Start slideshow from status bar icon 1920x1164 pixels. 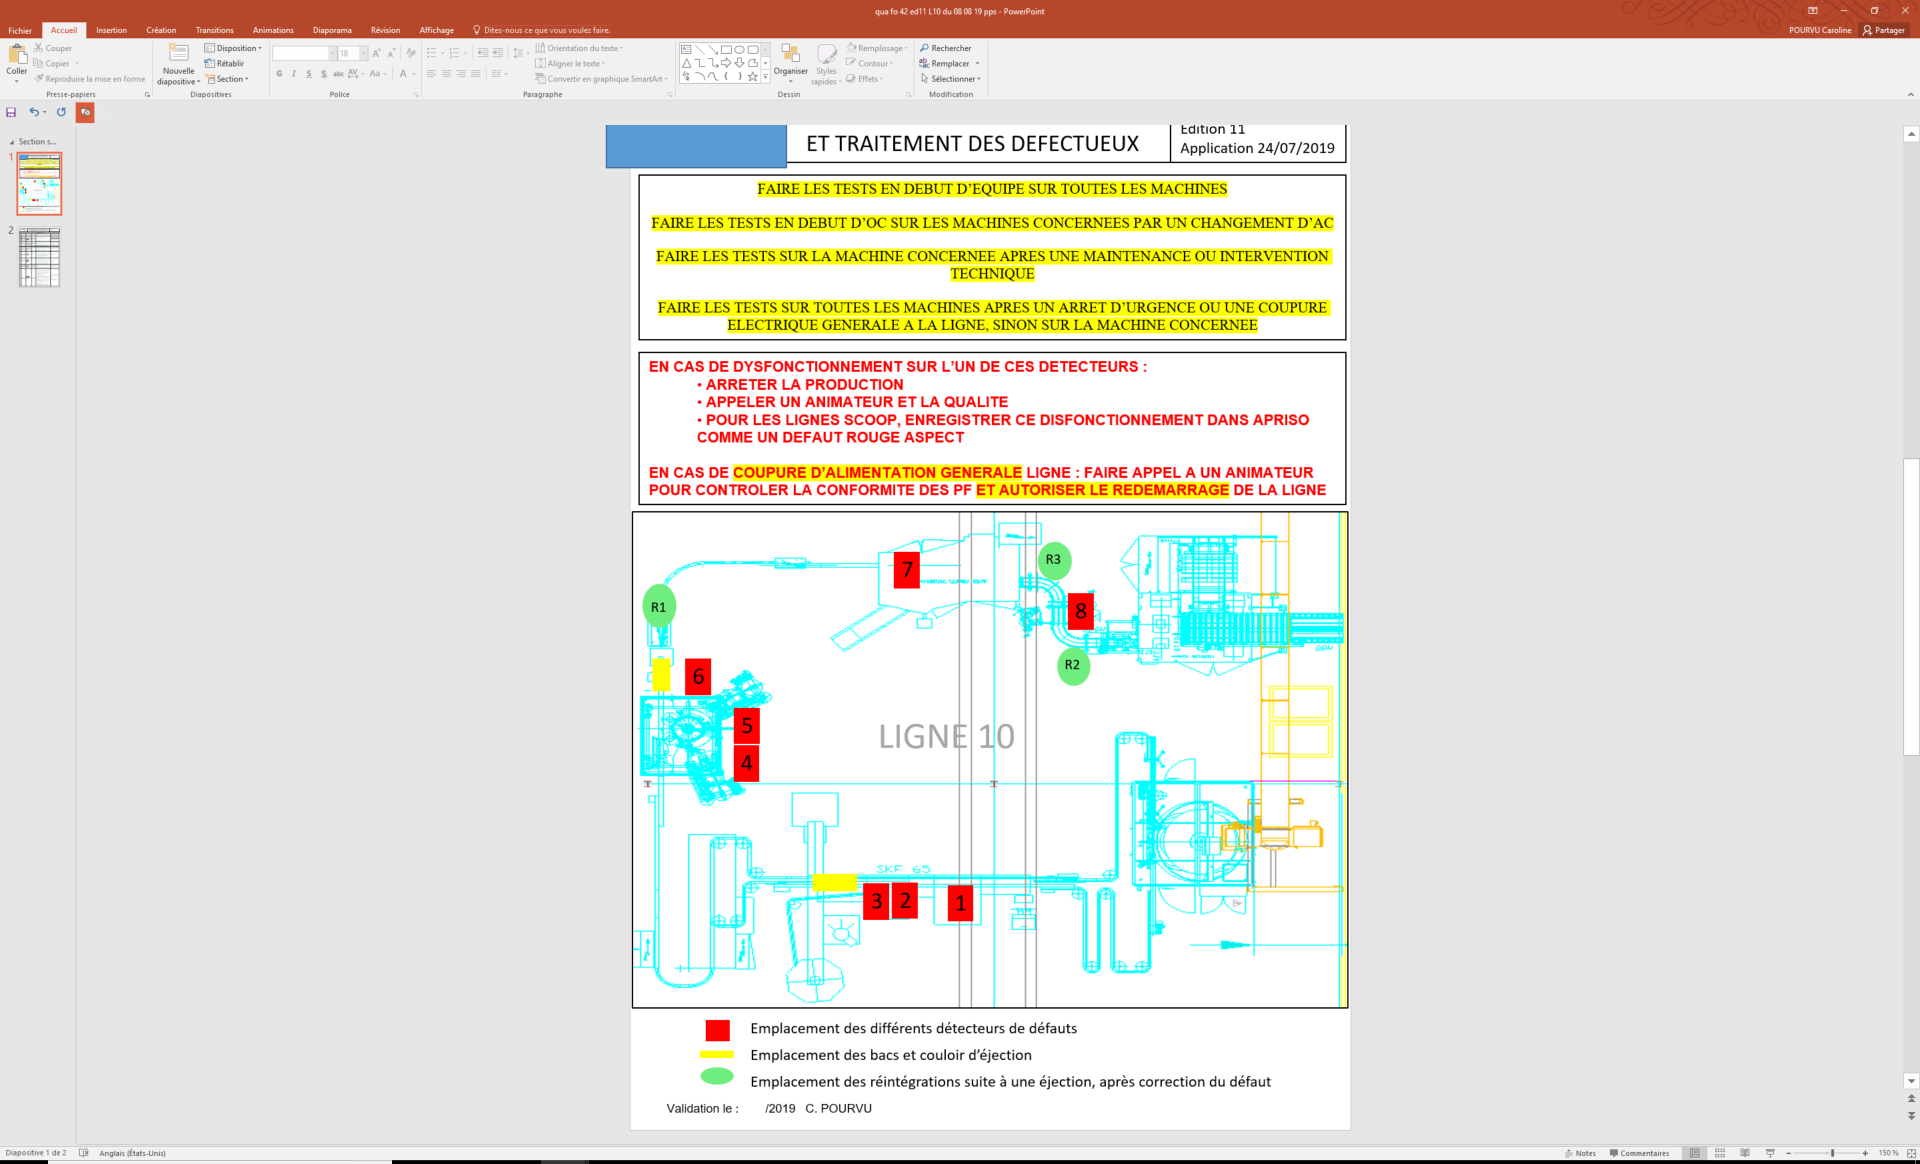pos(1770,1153)
